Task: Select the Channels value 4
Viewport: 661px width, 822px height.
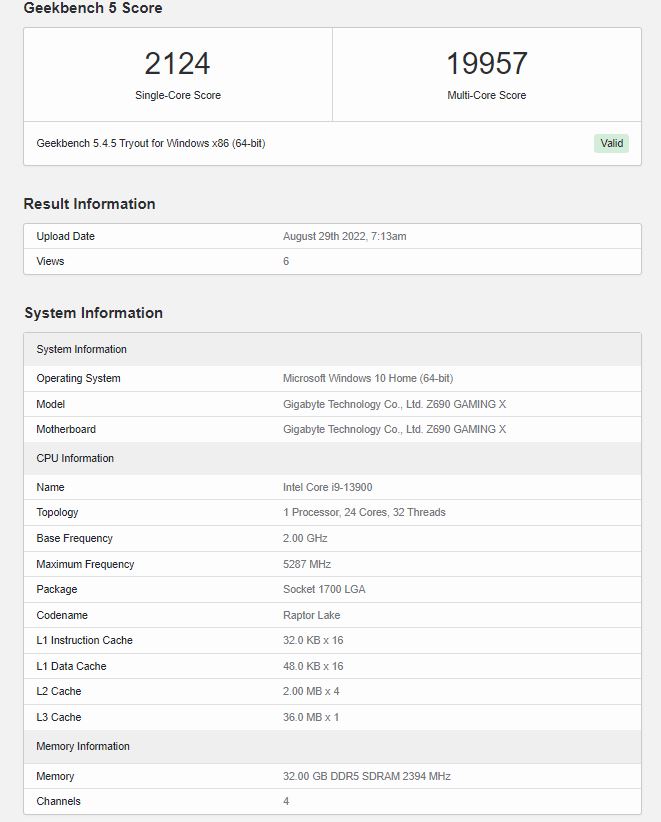Action: point(286,801)
